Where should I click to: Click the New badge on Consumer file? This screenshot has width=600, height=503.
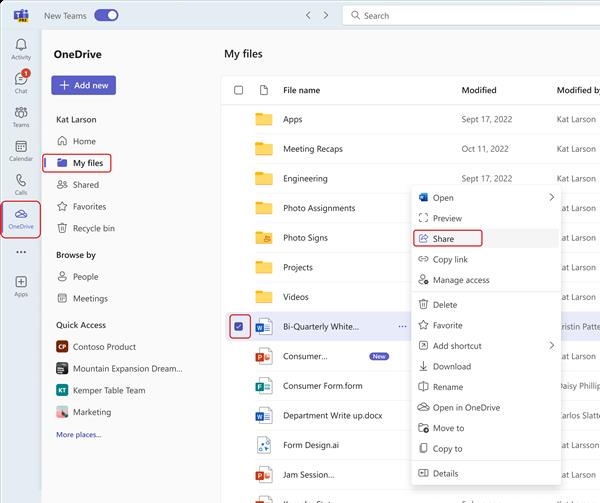tap(379, 356)
